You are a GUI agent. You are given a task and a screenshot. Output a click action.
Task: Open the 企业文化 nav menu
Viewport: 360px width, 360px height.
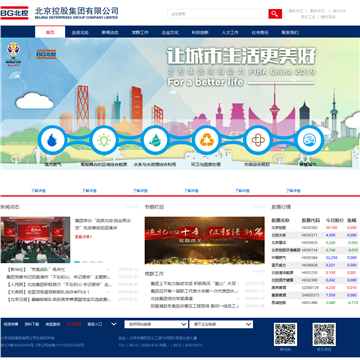coord(170,33)
